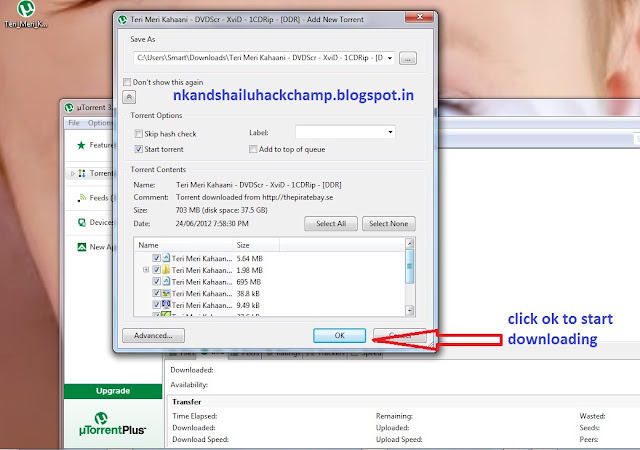Viewport: 640px width, 450px height.
Task: Open the Devices icon in sidebar
Action: pyautogui.click(x=82, y=223)
